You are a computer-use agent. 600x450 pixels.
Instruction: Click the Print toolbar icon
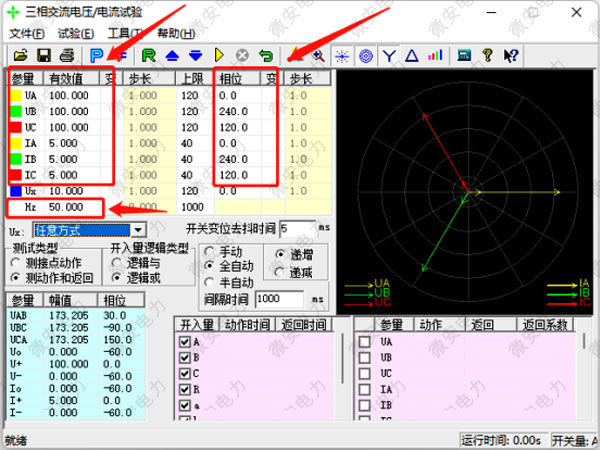[x=67, y=54]
